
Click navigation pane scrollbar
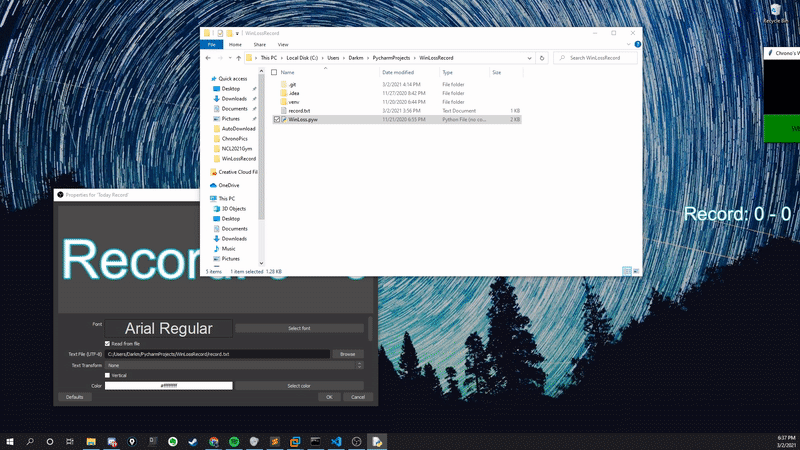(x=261, y=148)
